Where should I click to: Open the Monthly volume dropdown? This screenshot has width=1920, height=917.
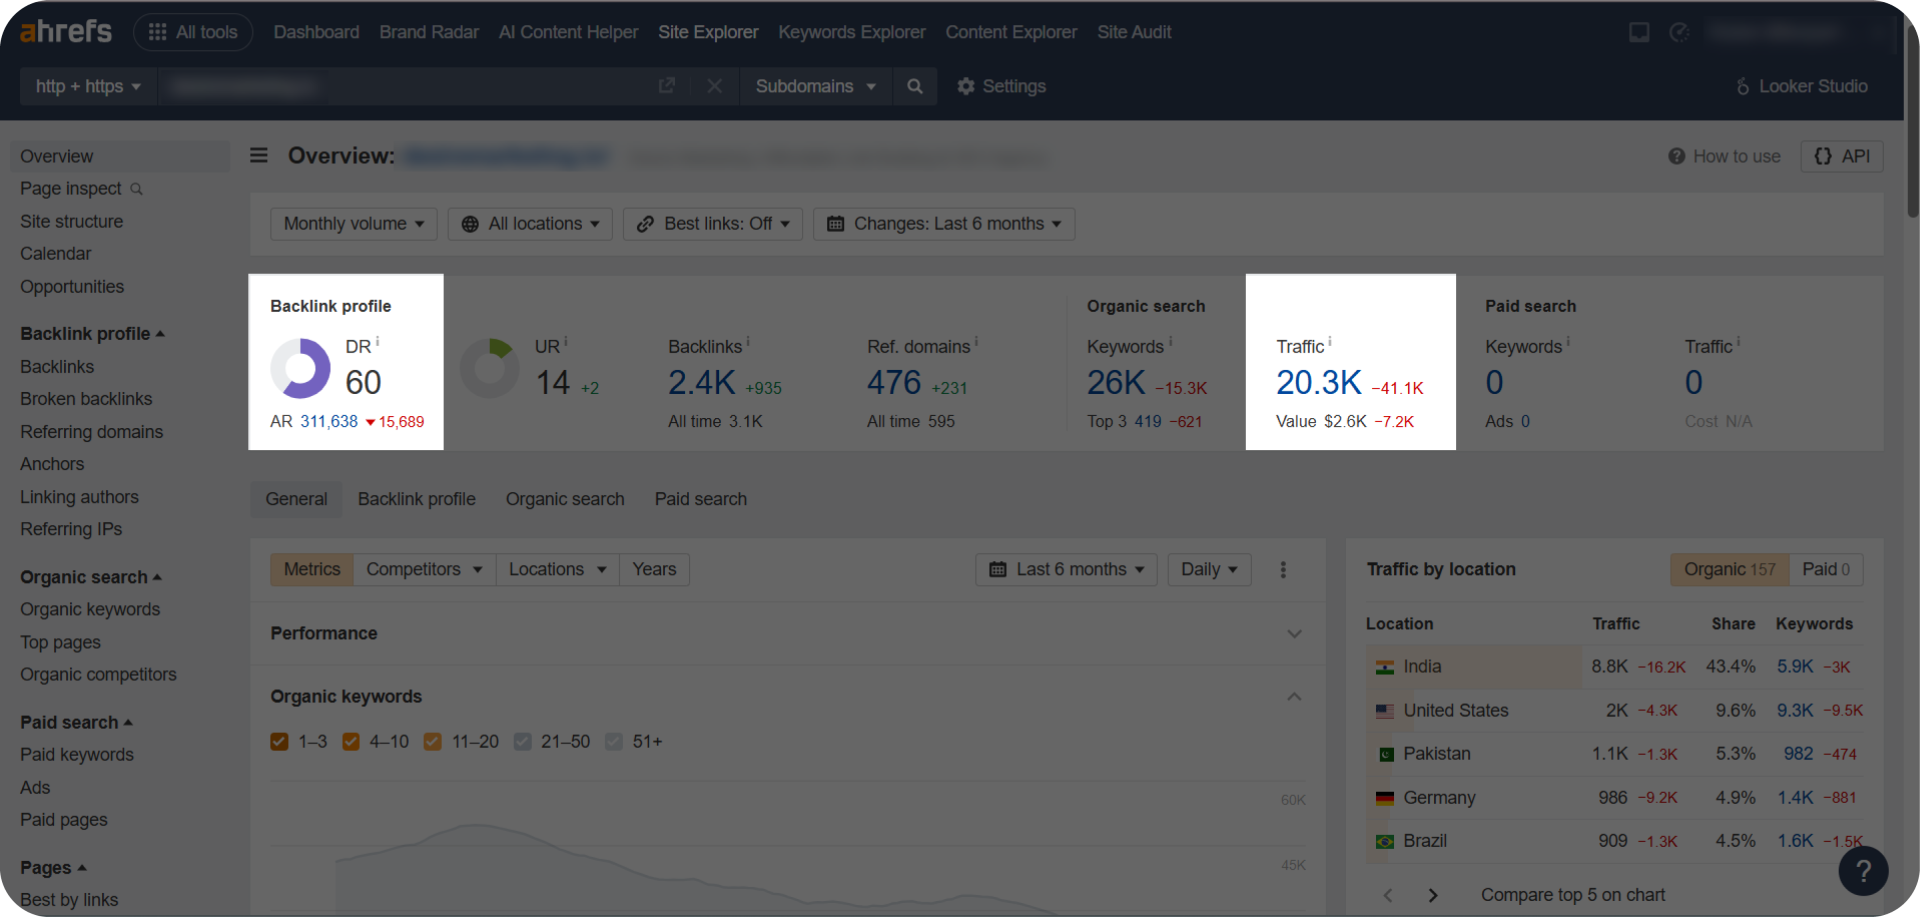[x=354, y=224]
